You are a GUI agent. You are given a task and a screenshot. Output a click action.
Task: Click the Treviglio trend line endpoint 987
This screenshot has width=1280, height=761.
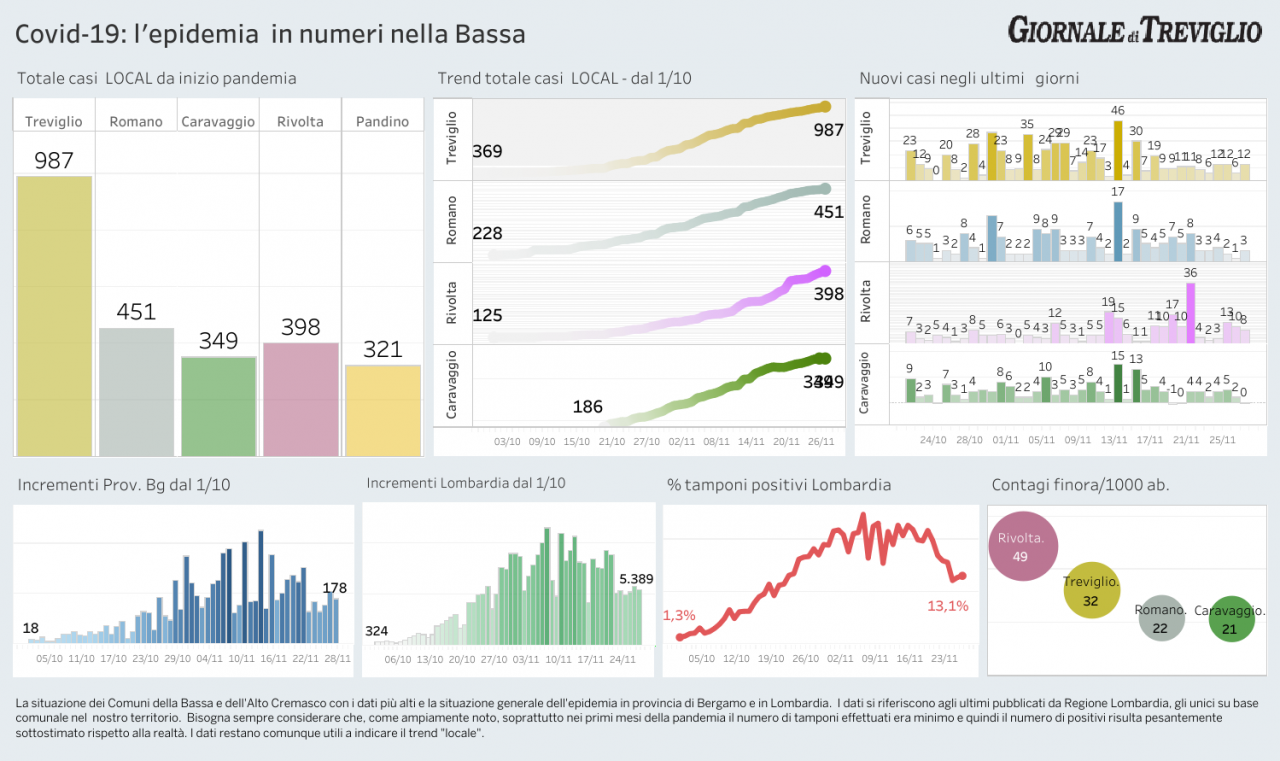pos(825,106)
